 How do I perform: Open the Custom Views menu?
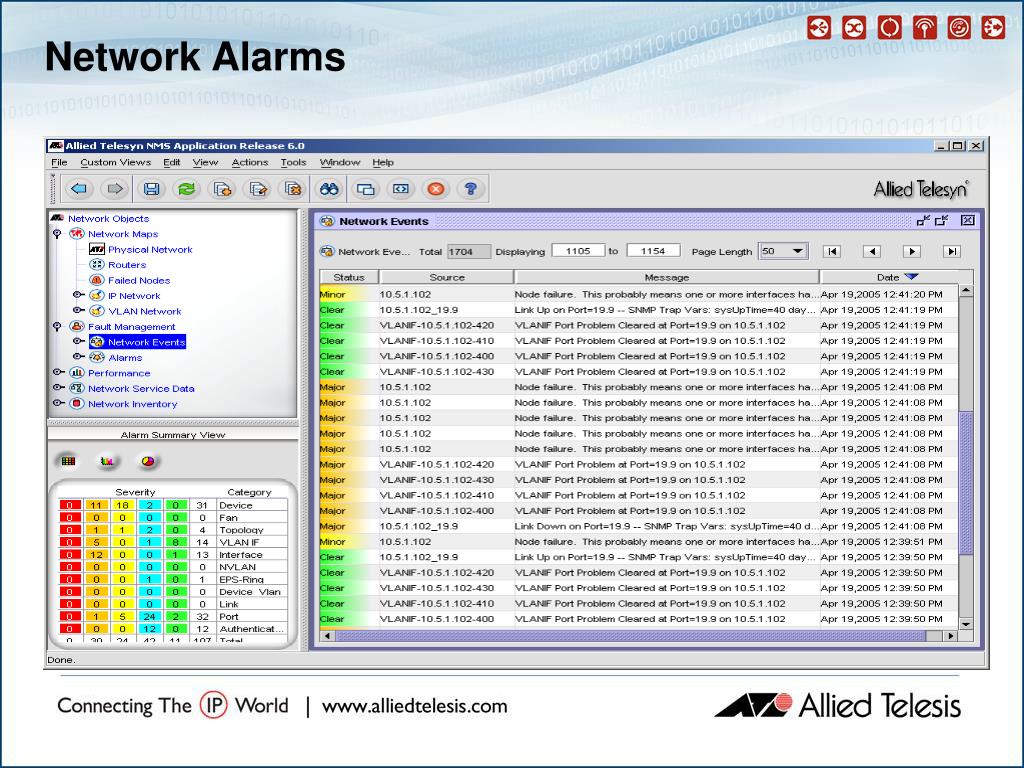tap(116, 162)
